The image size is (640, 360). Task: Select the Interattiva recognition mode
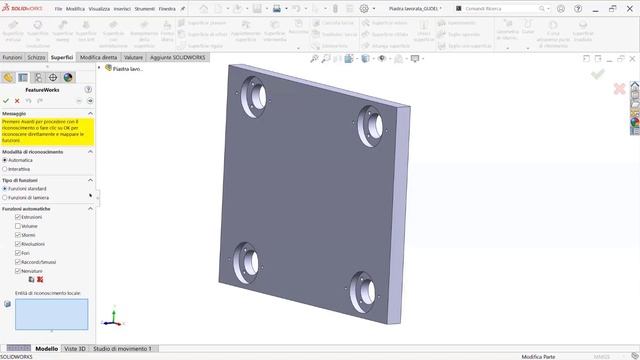pyautogui.click(x=5, y=169)
